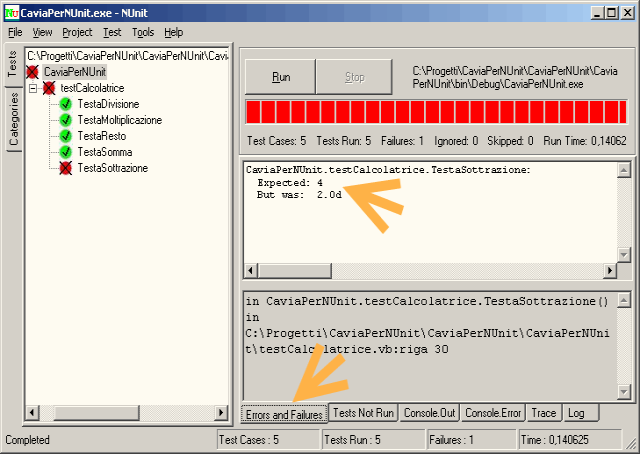Click the red test progress bar
This screenshot has height=454, width=640.
point(436,112)
